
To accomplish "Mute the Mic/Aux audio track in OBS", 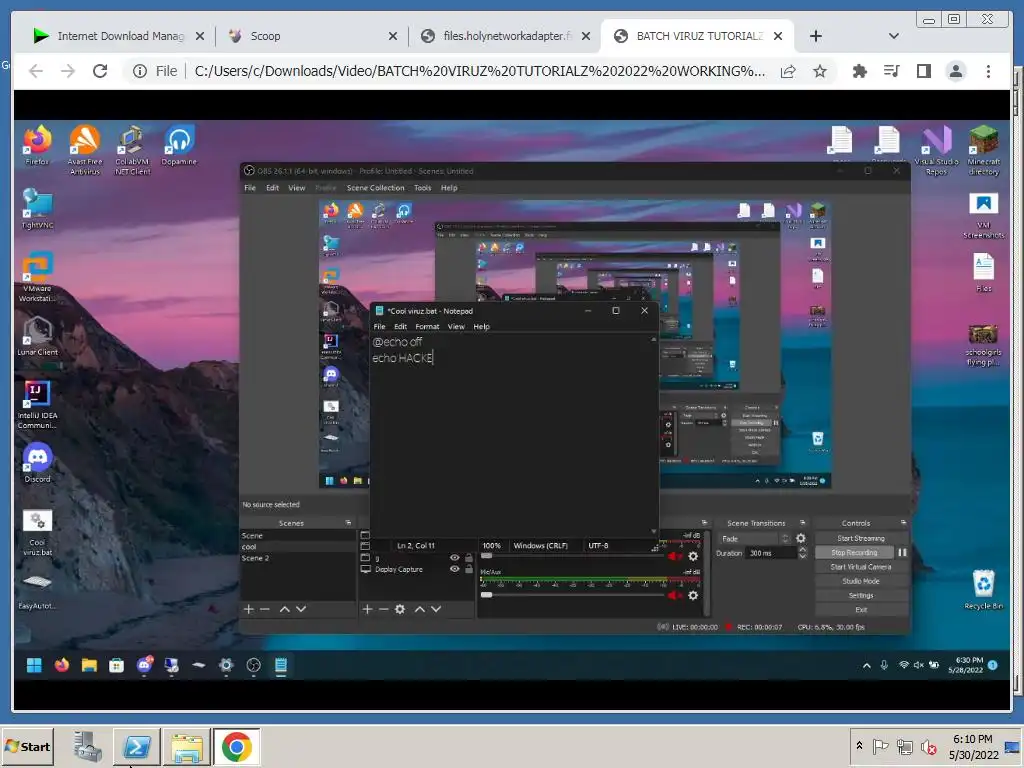I will [675, 595].
